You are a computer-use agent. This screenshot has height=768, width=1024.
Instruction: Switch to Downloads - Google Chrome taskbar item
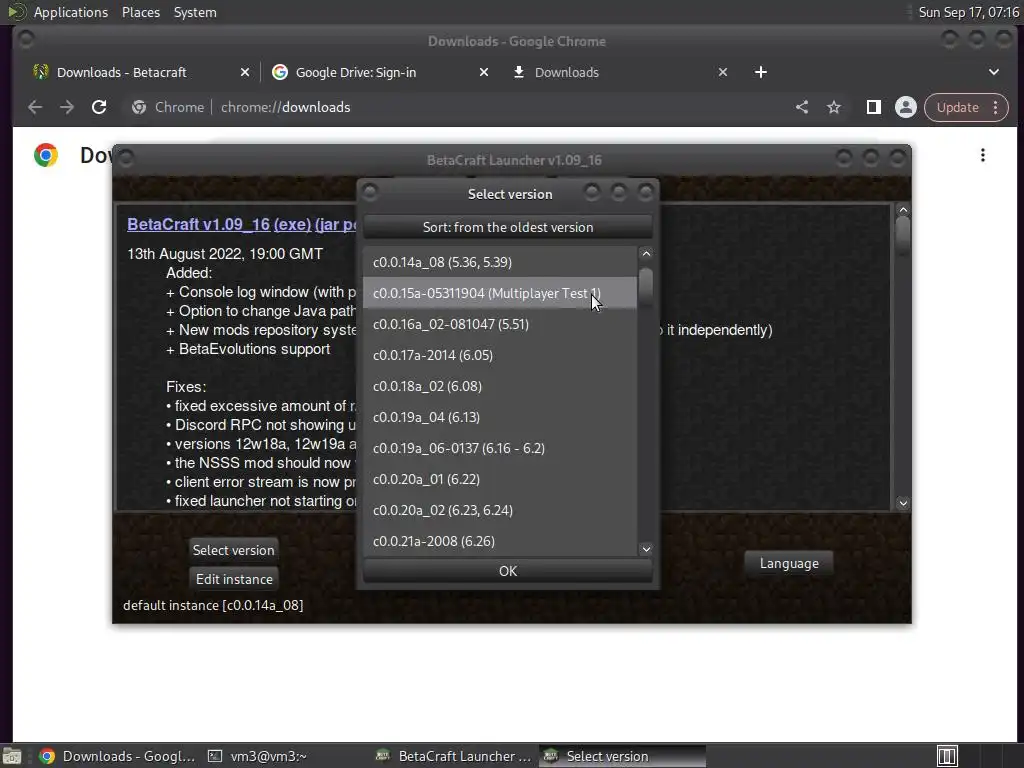pos(116,756)
